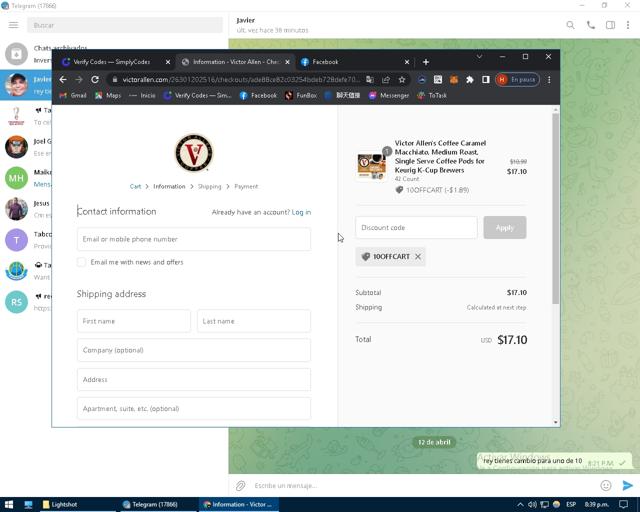Select the Information - Victor Allen tab
This screenshot has width=640, height=512.
(235, 62)
